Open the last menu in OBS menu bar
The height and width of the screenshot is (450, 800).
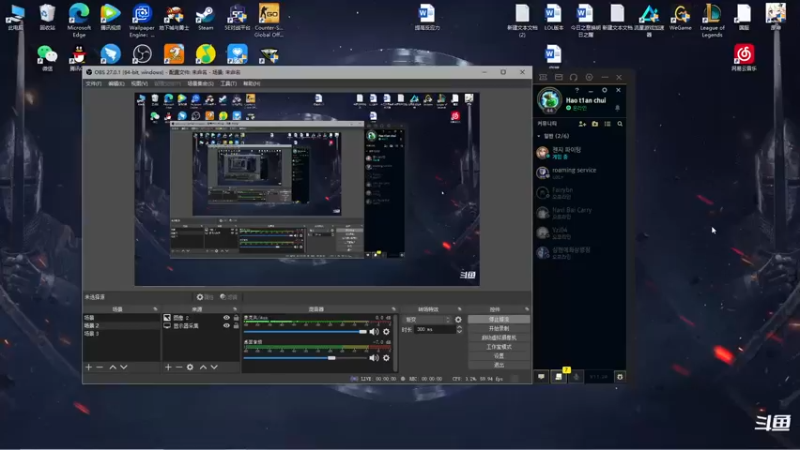click(x=252, y=84)
